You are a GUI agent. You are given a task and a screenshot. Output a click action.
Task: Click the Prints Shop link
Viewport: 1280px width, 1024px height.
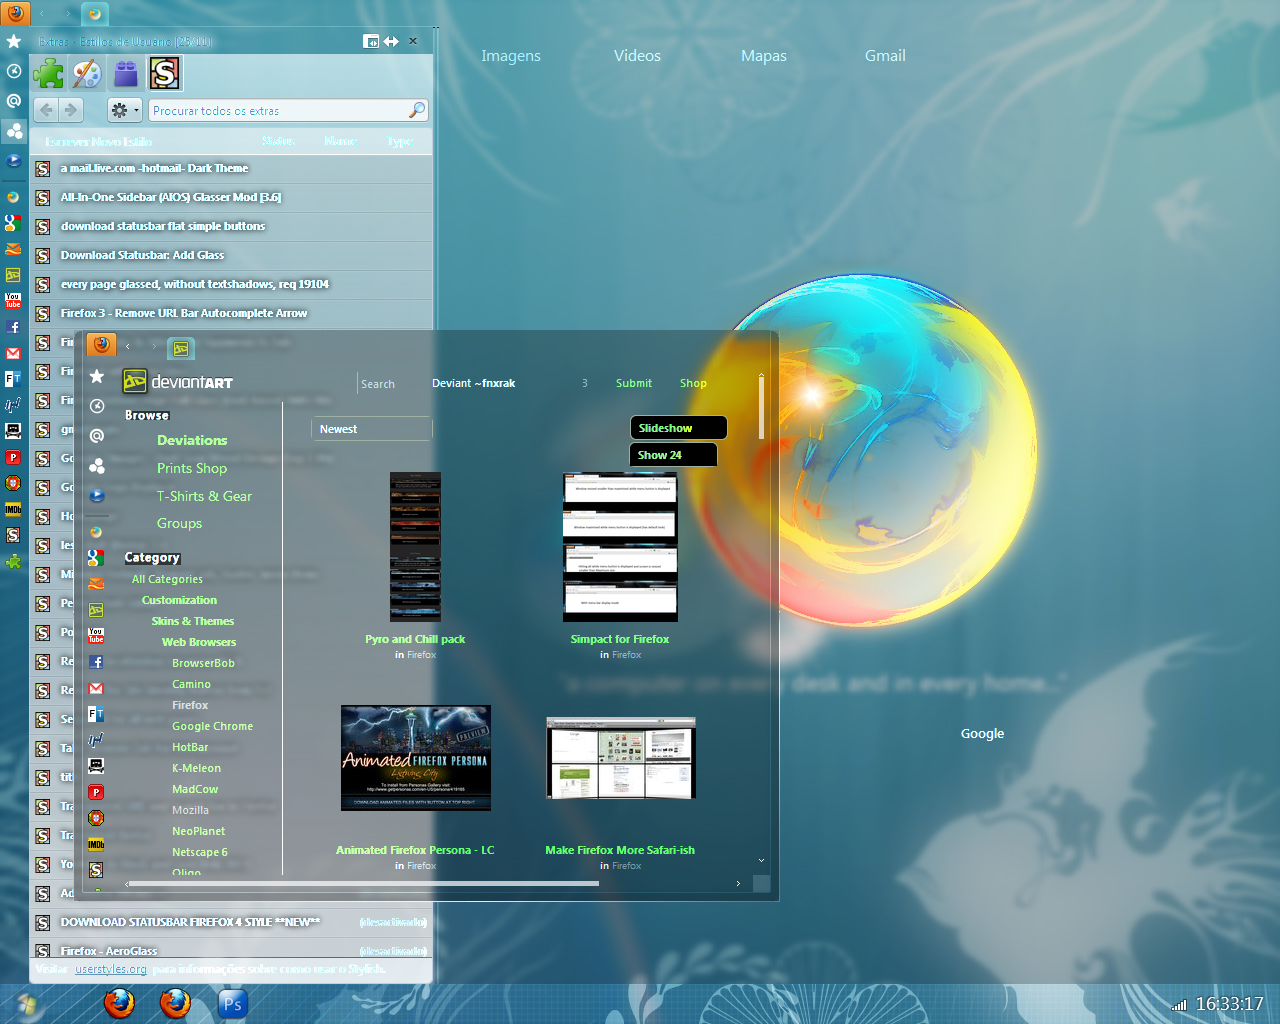[192, 468]
